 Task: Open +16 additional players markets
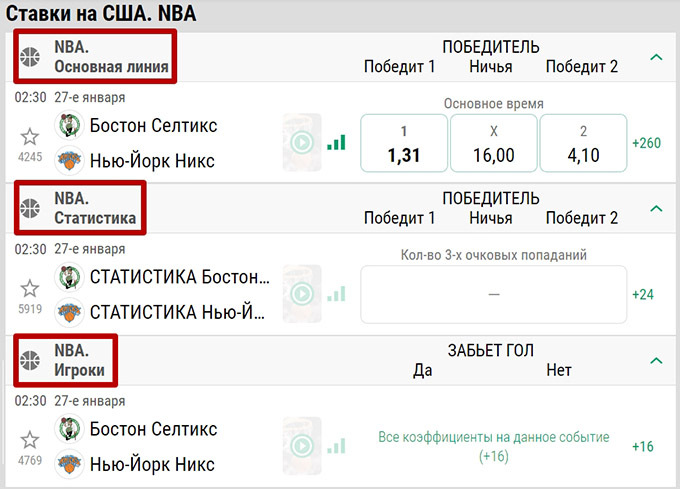point(643,447)
